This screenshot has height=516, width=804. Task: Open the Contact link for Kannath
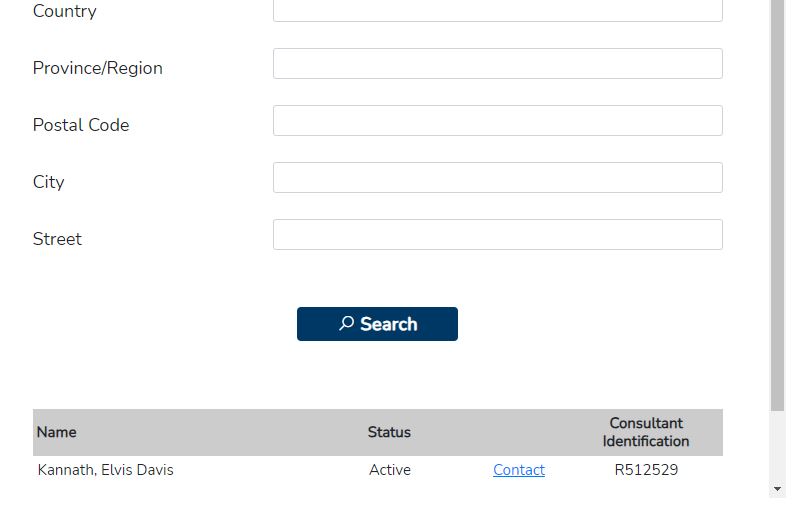pos(518,470)
